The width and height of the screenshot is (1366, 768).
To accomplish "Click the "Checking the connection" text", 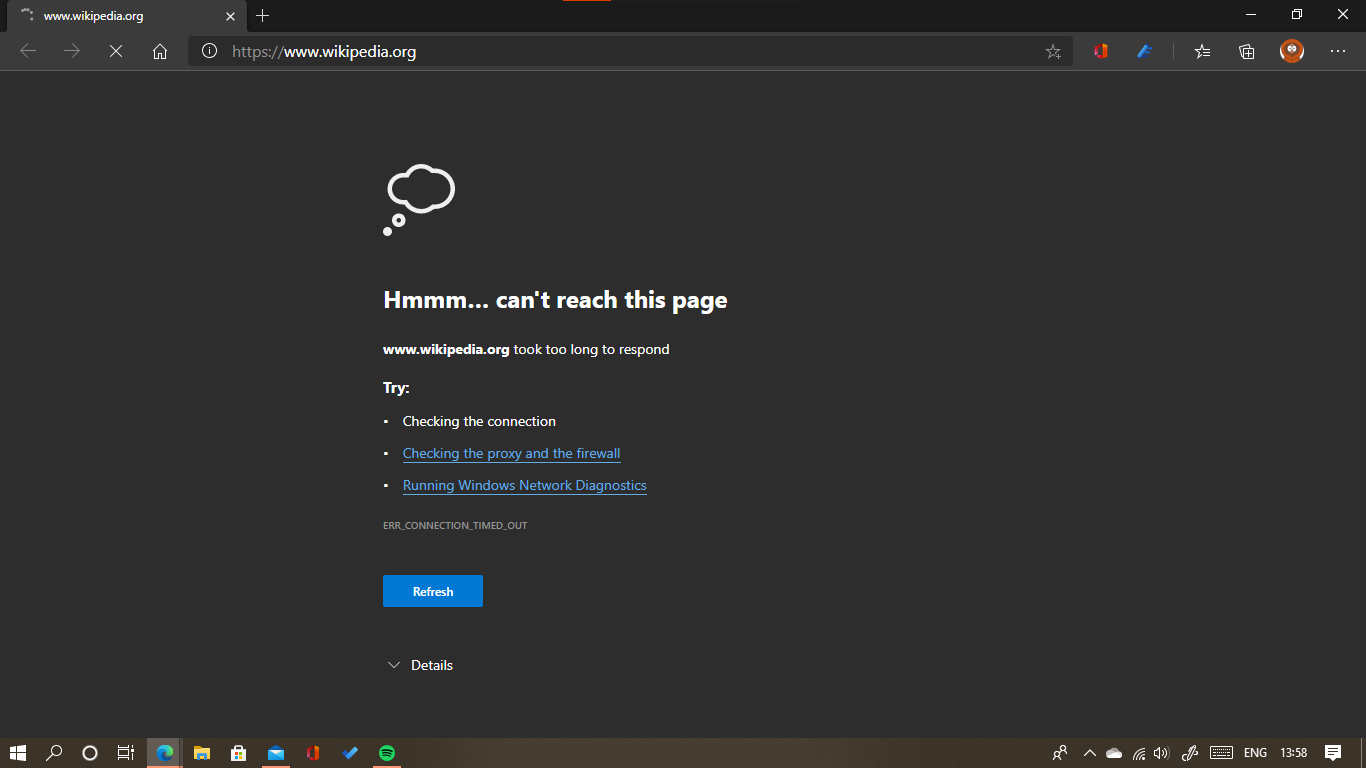I will point(479,421).
